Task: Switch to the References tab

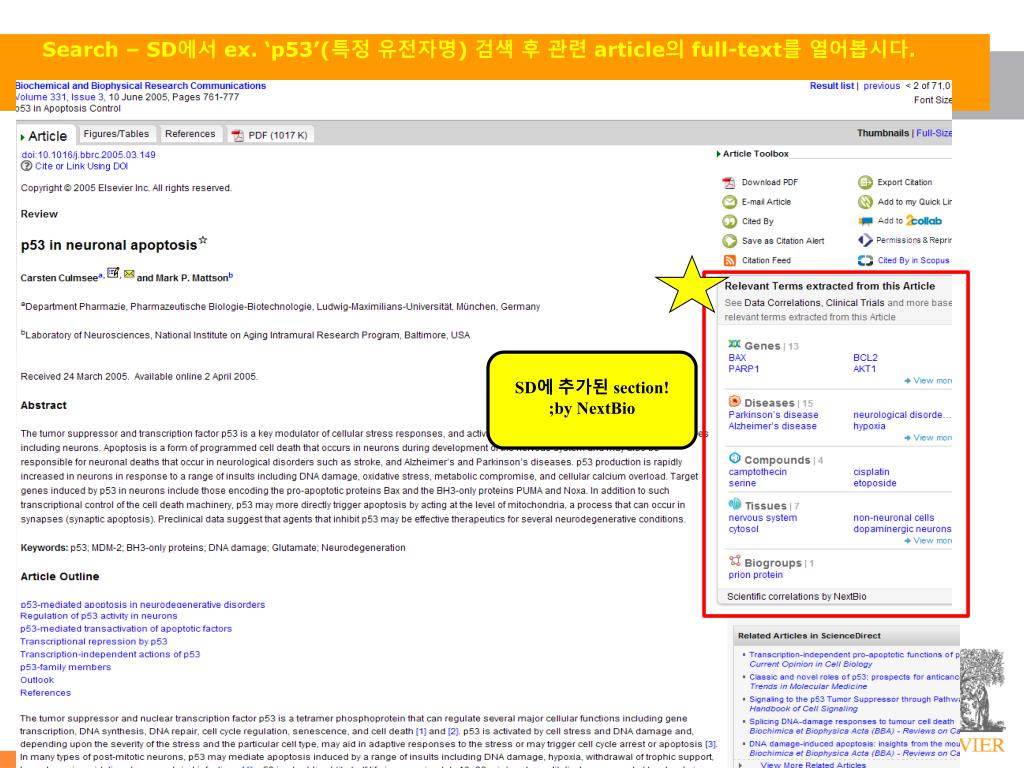Action: coord(190,134)
